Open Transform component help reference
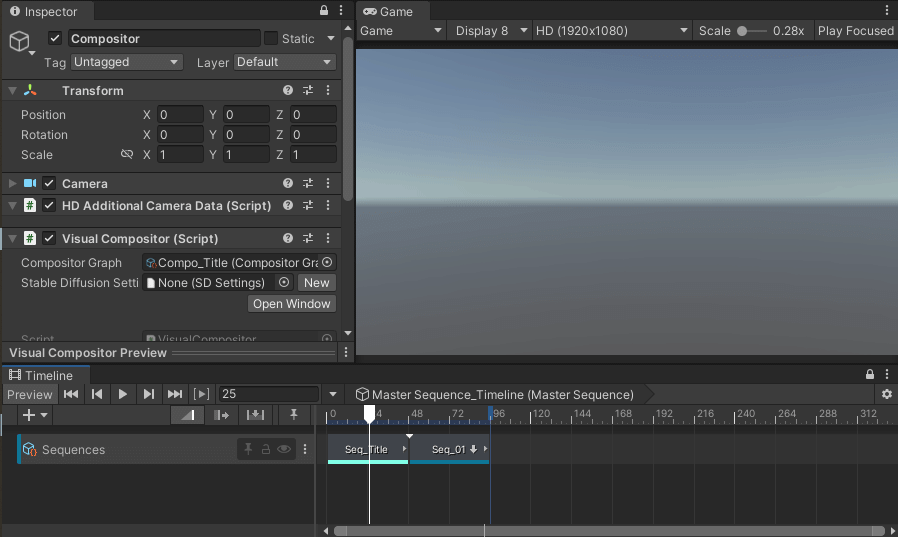 287,90
